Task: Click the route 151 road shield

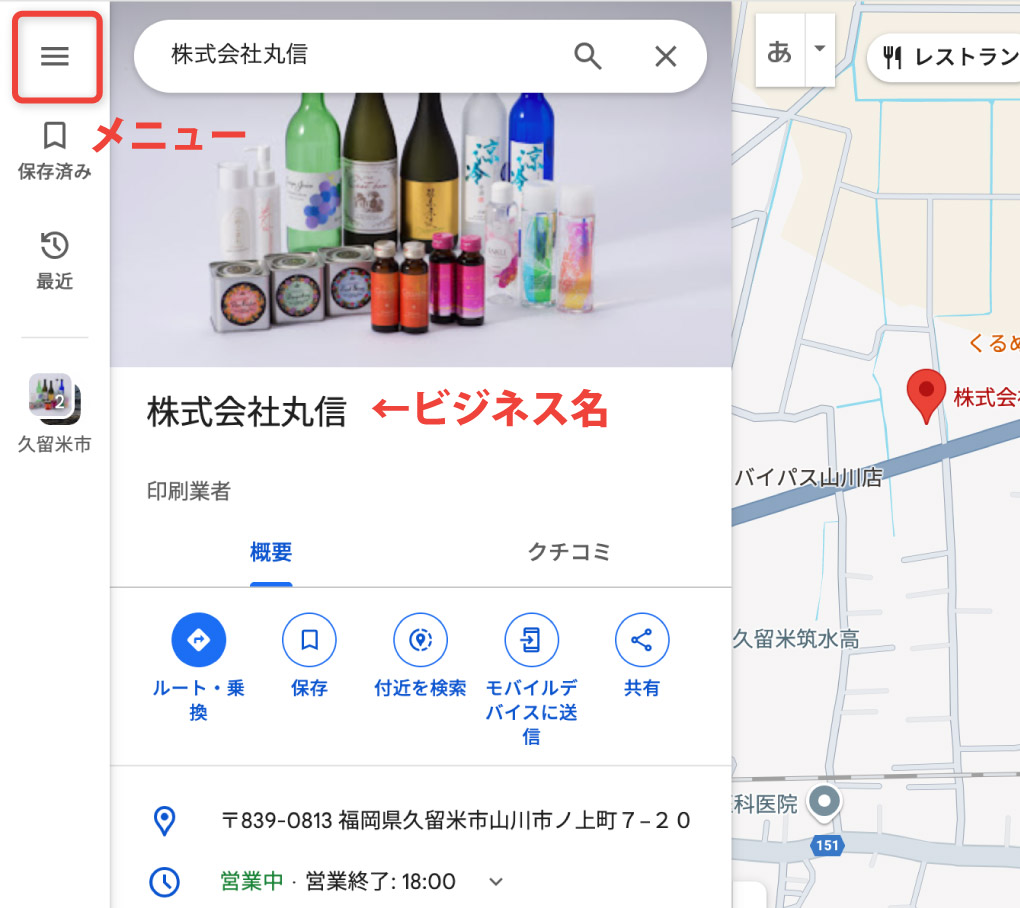Action: pyautogui.click(x=827, y=846)
